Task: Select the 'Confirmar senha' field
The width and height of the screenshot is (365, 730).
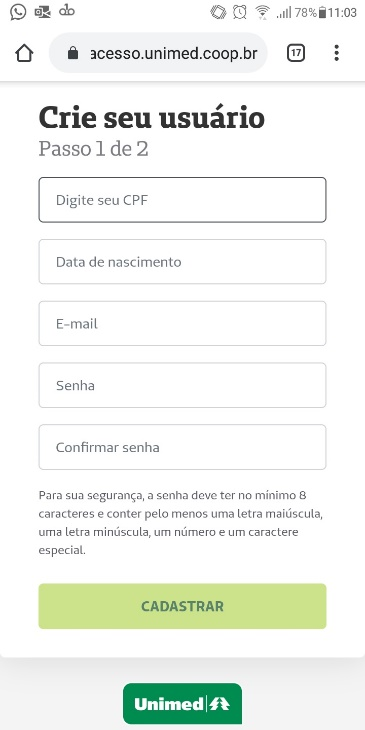Action: (182, 447)
